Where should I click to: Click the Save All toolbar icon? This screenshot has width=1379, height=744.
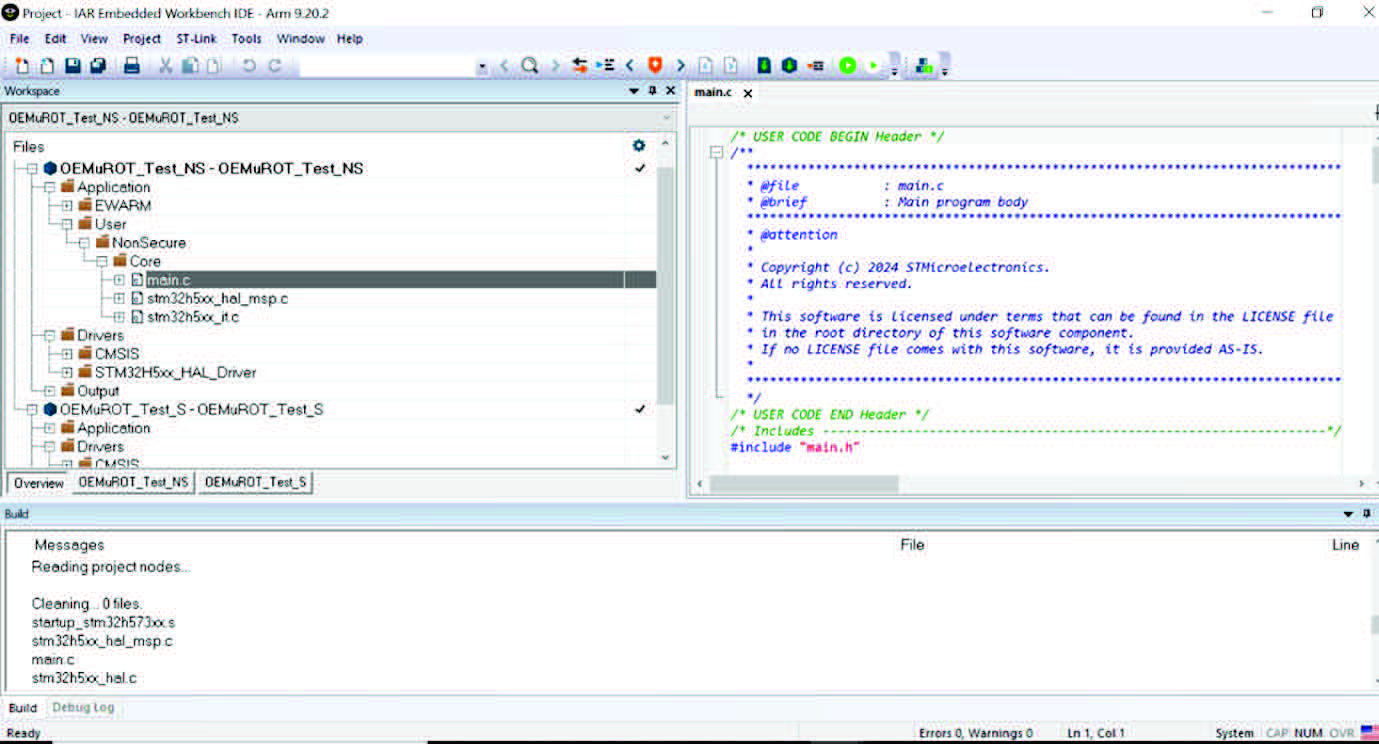[98, 66]
